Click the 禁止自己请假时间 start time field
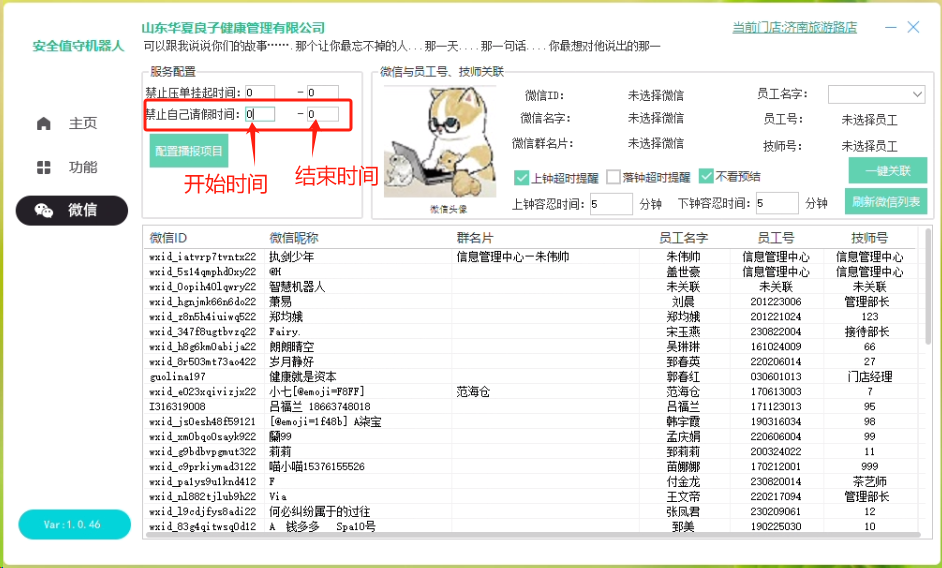Image resolution: width=942 pixels, height=568 pixels. (x=260, y=114)
